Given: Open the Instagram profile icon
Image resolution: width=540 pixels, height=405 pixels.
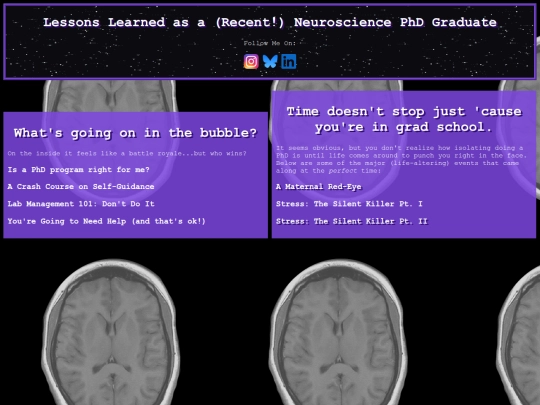Looking at the screenshot, I should point(251,62).
